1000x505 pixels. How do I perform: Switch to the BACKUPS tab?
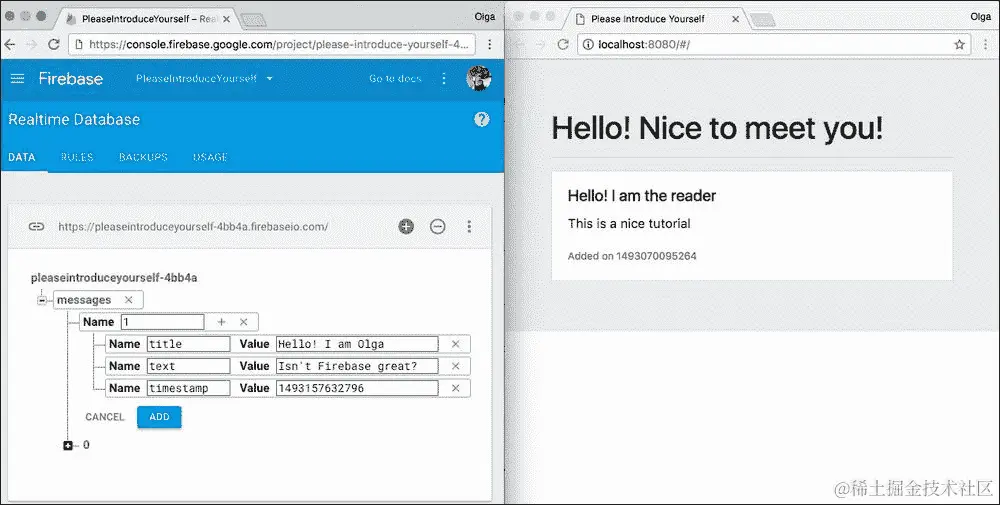coord(143,157)
